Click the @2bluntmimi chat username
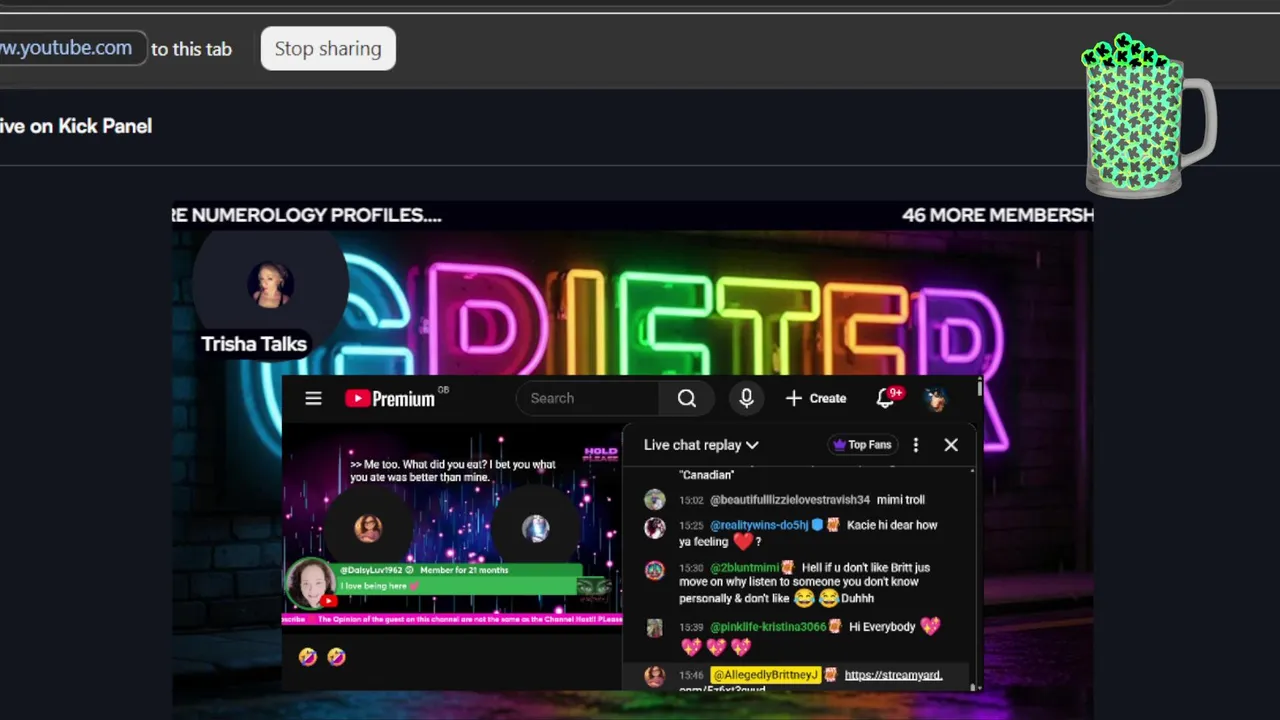1280x720 pixels. [744, 567]
